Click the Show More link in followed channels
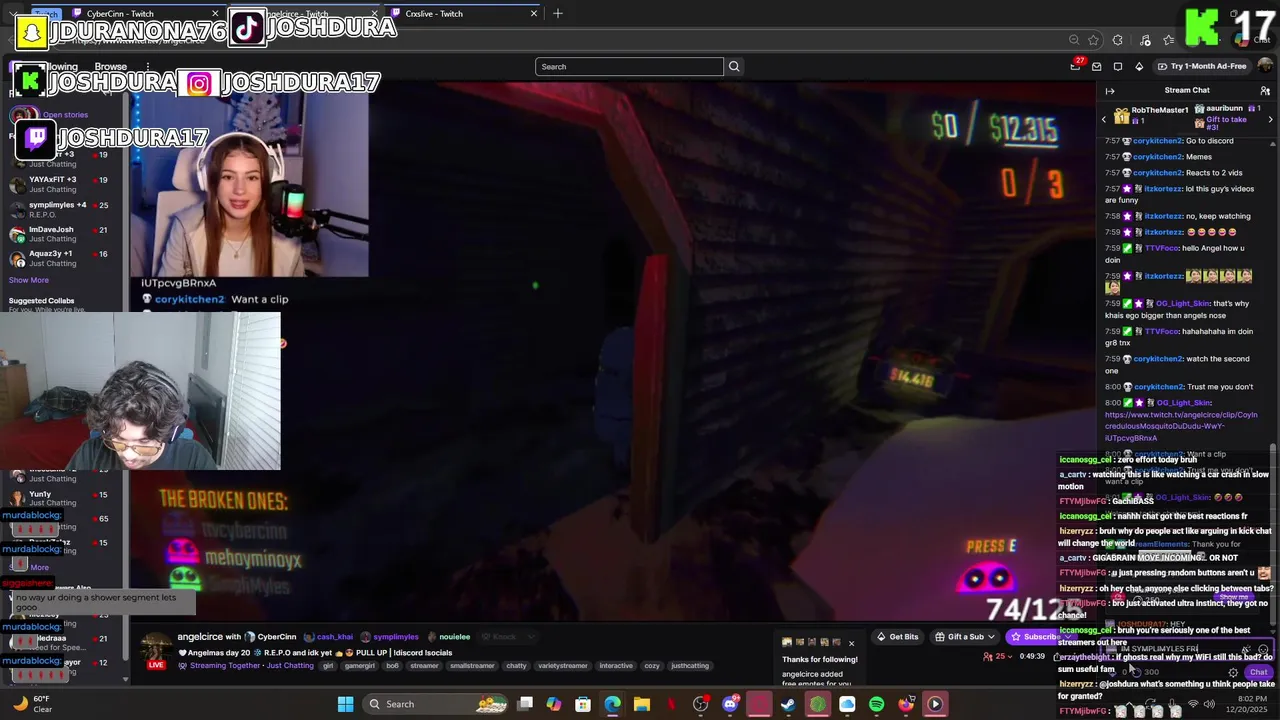 tap(28, 280)
